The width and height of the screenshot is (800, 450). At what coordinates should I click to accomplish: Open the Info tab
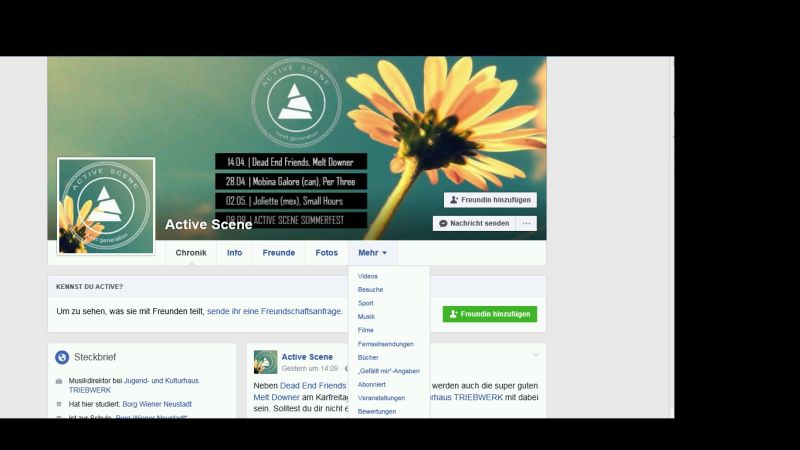(x=234, y=253)
